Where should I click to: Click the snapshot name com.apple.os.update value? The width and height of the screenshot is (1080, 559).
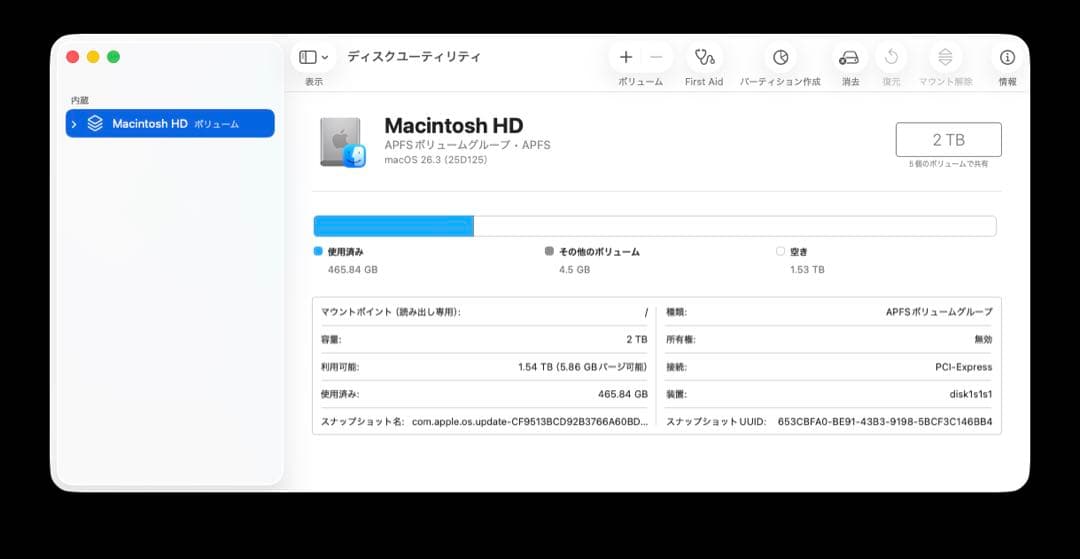(530, 421)
